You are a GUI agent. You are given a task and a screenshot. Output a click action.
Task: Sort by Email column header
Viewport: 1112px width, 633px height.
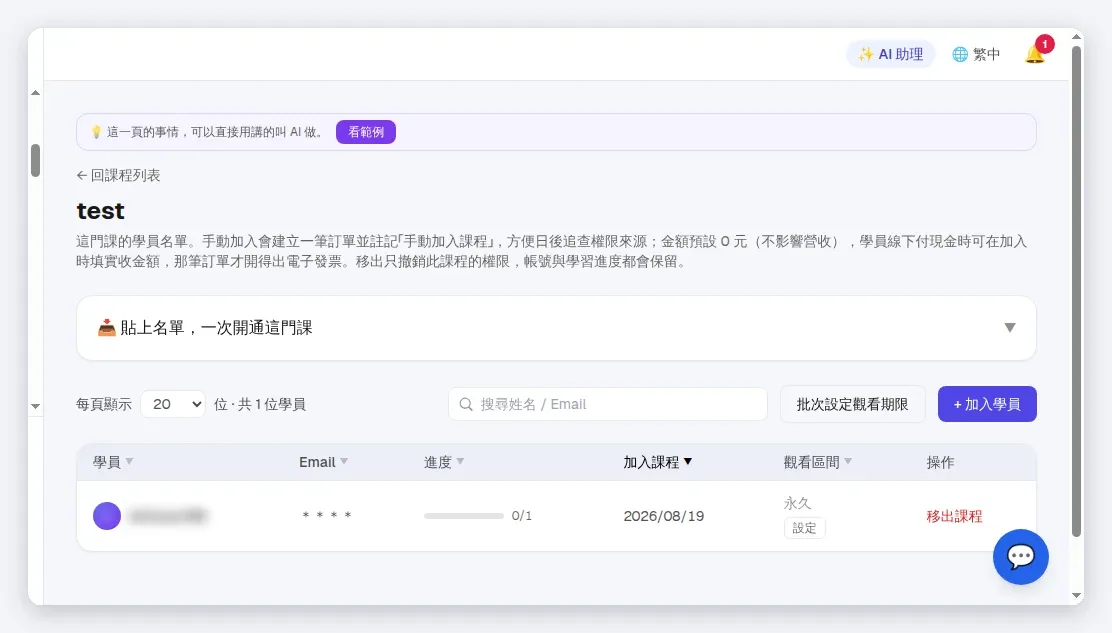(323, 462)
